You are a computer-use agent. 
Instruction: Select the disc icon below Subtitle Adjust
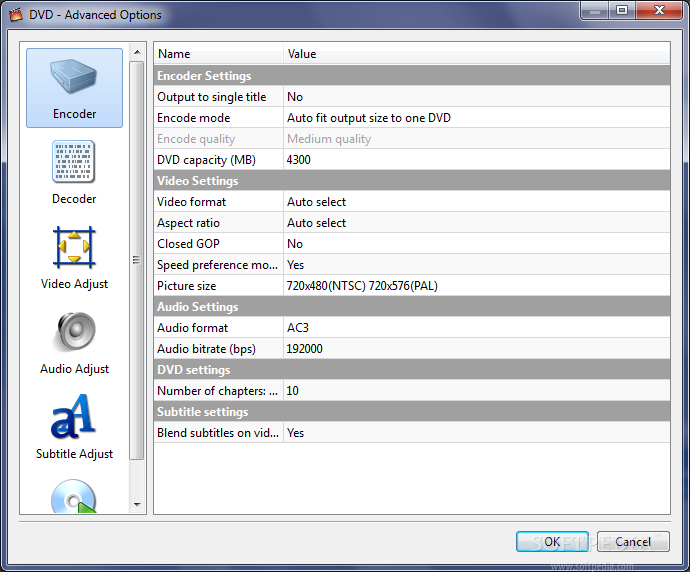(x=74, y=496)
